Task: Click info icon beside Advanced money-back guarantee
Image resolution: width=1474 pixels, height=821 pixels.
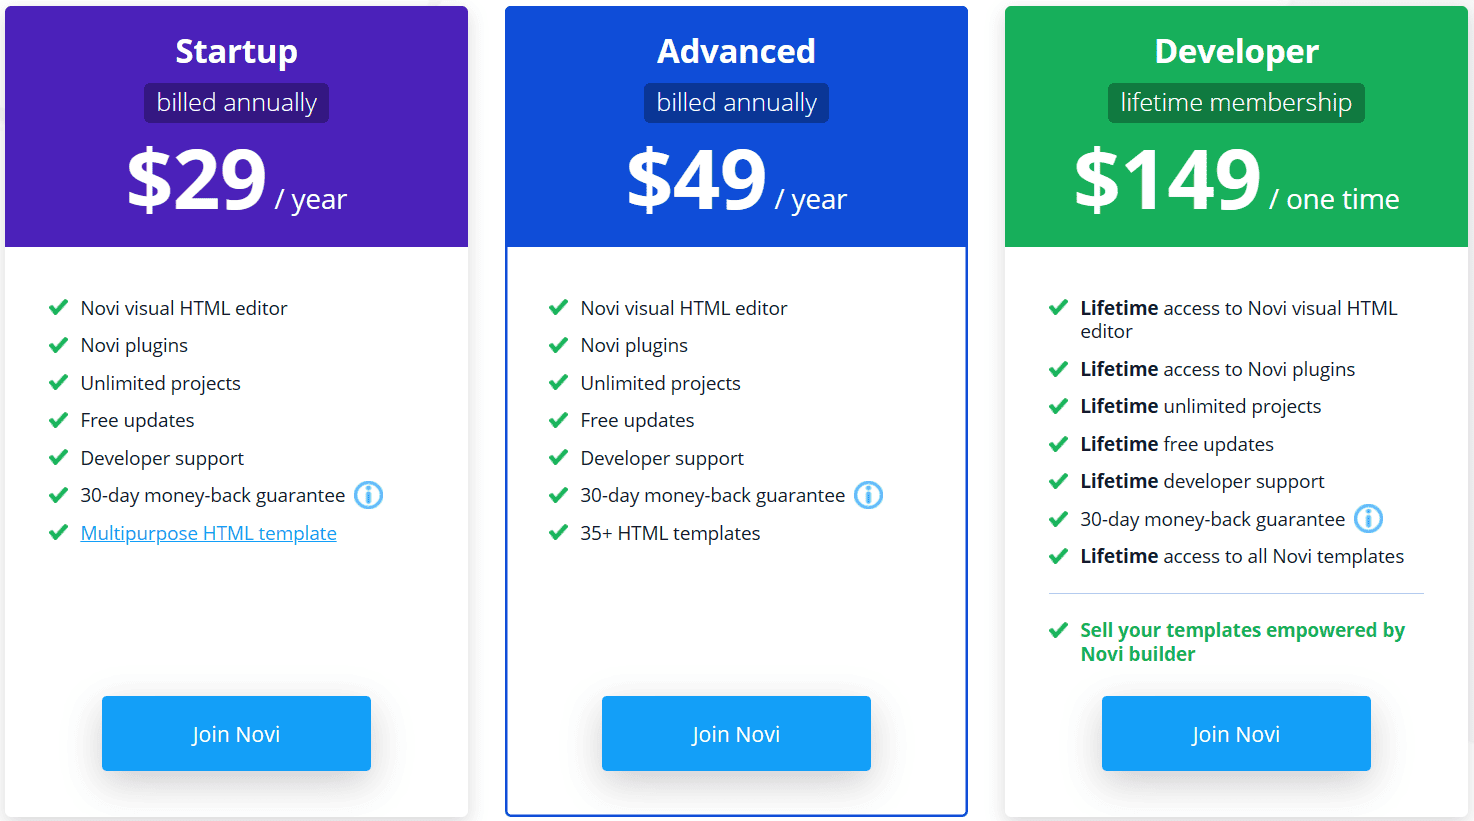Action: click(x=868, y=495)
